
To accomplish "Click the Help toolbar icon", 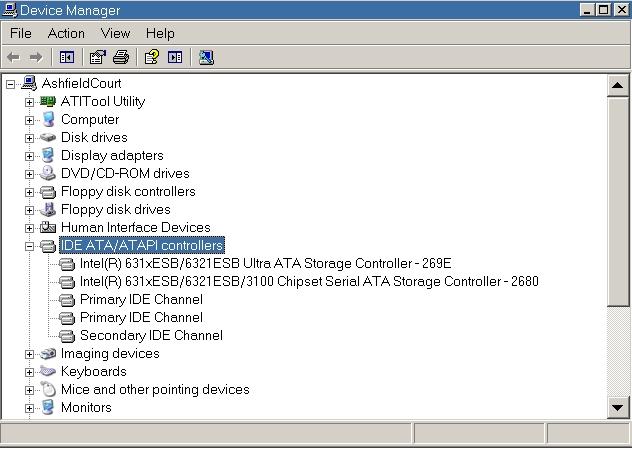I will click(152, 57).
